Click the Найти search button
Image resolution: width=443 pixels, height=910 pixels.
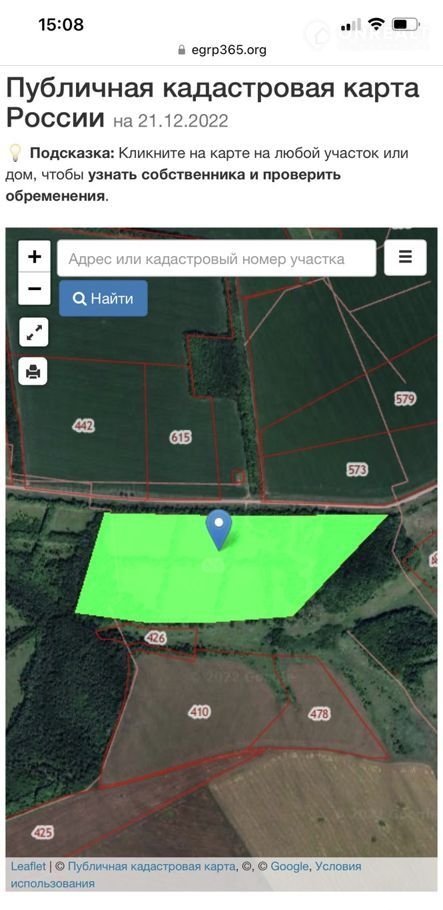pos(103,299)
